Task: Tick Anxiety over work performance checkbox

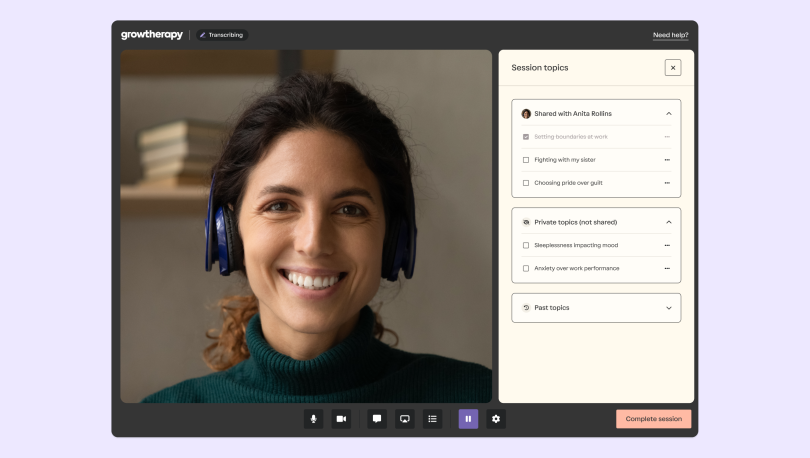Action: 526,268
